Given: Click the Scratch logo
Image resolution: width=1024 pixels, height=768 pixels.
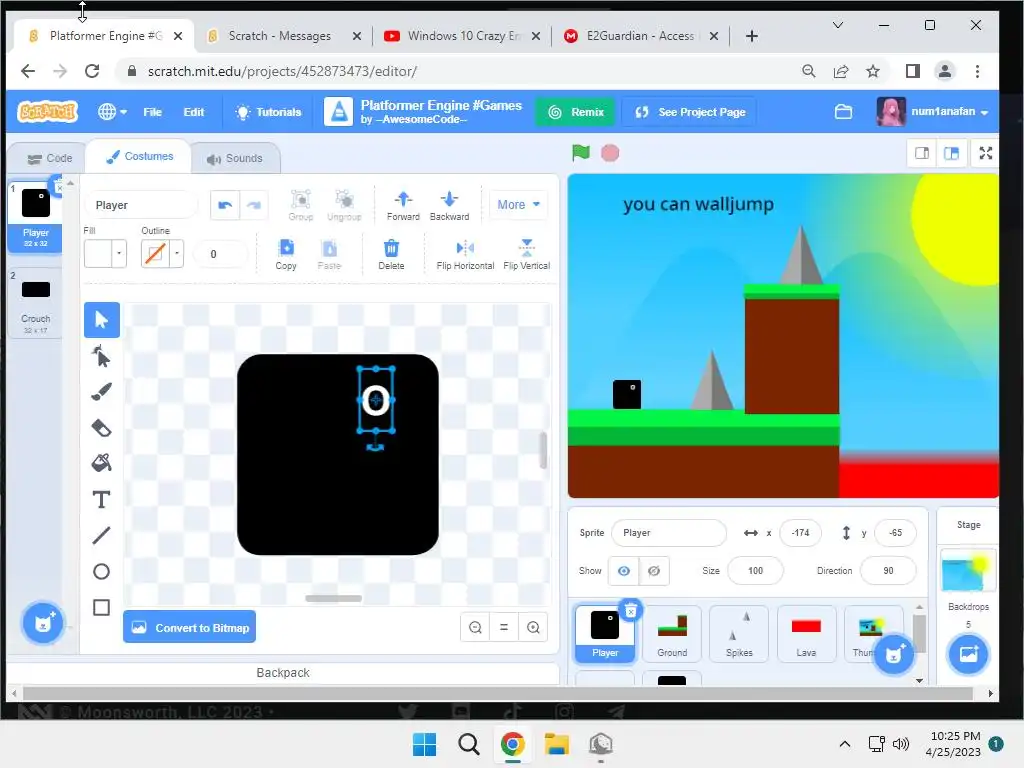Looking at the screenshot, I should pyautogui.click(x=48, y=112).
